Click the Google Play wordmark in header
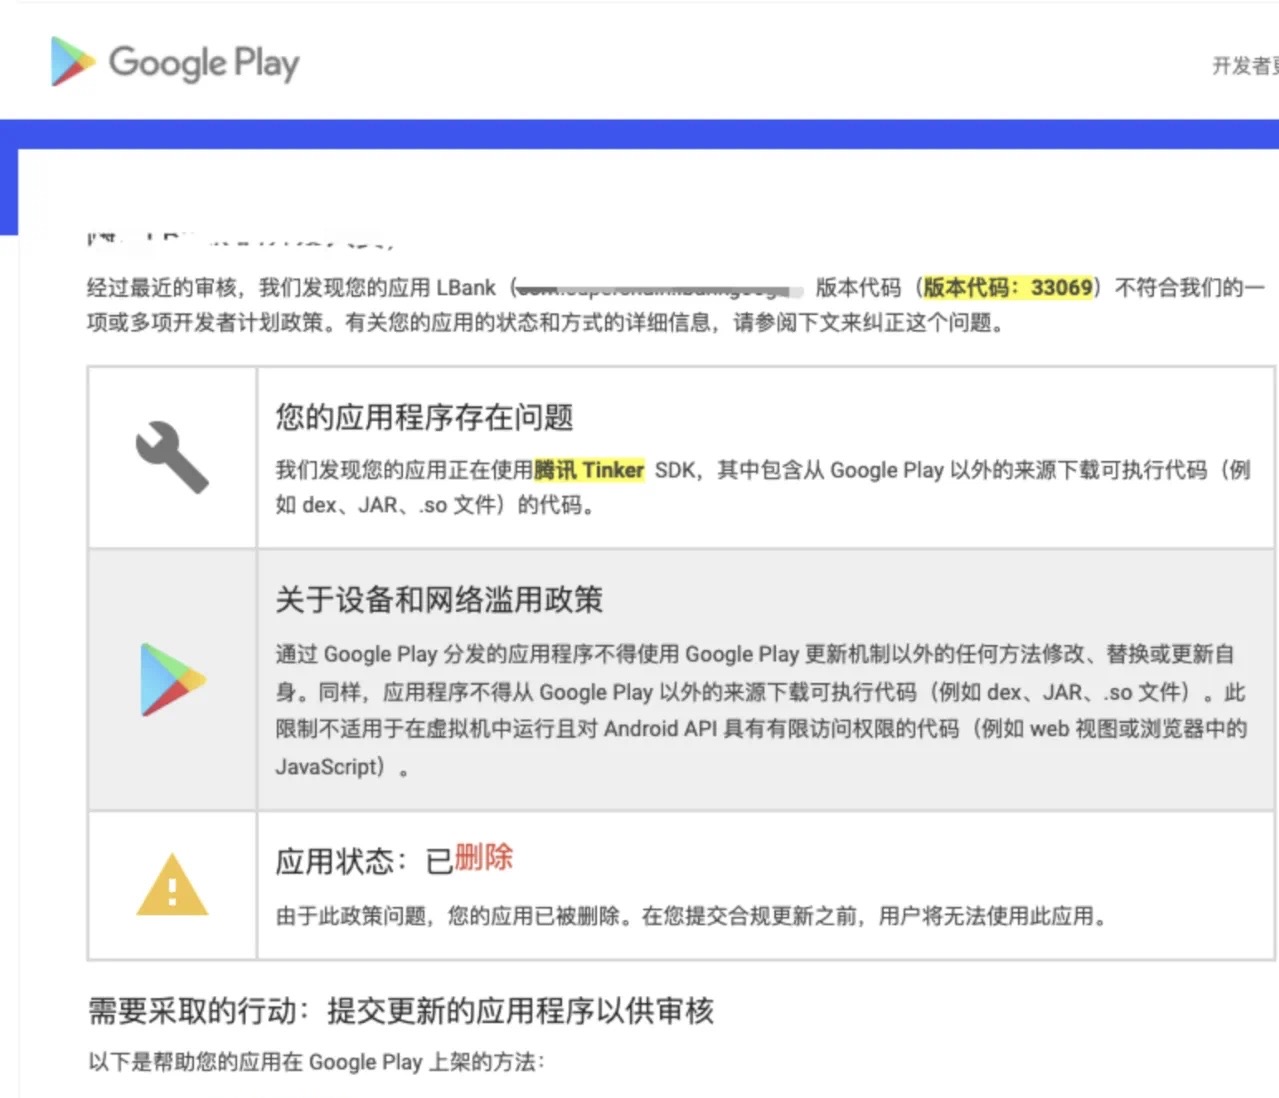This screenshot has width=1279, height=1098. click(x=204, y=63)
